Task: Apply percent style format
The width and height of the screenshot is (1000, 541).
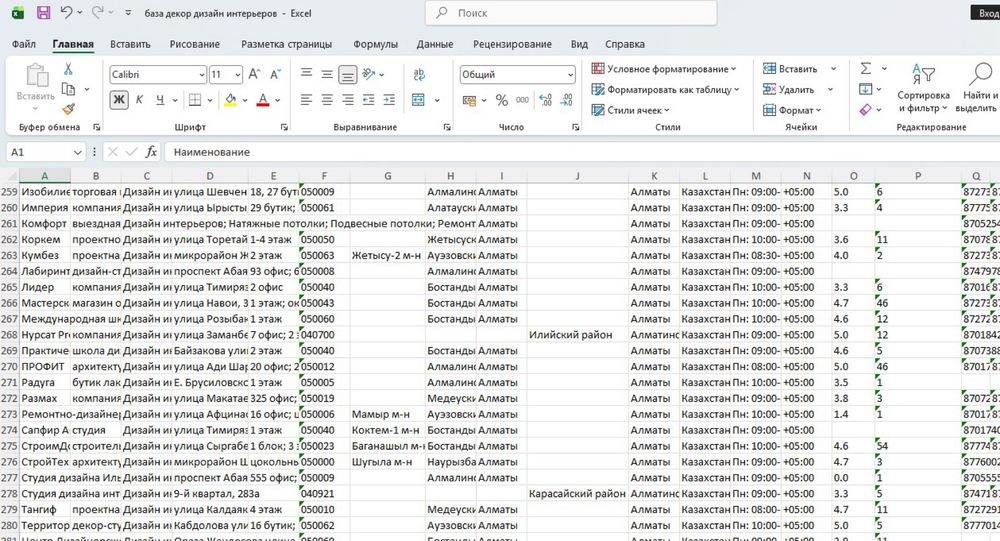Action: click(x=502, y=100)
